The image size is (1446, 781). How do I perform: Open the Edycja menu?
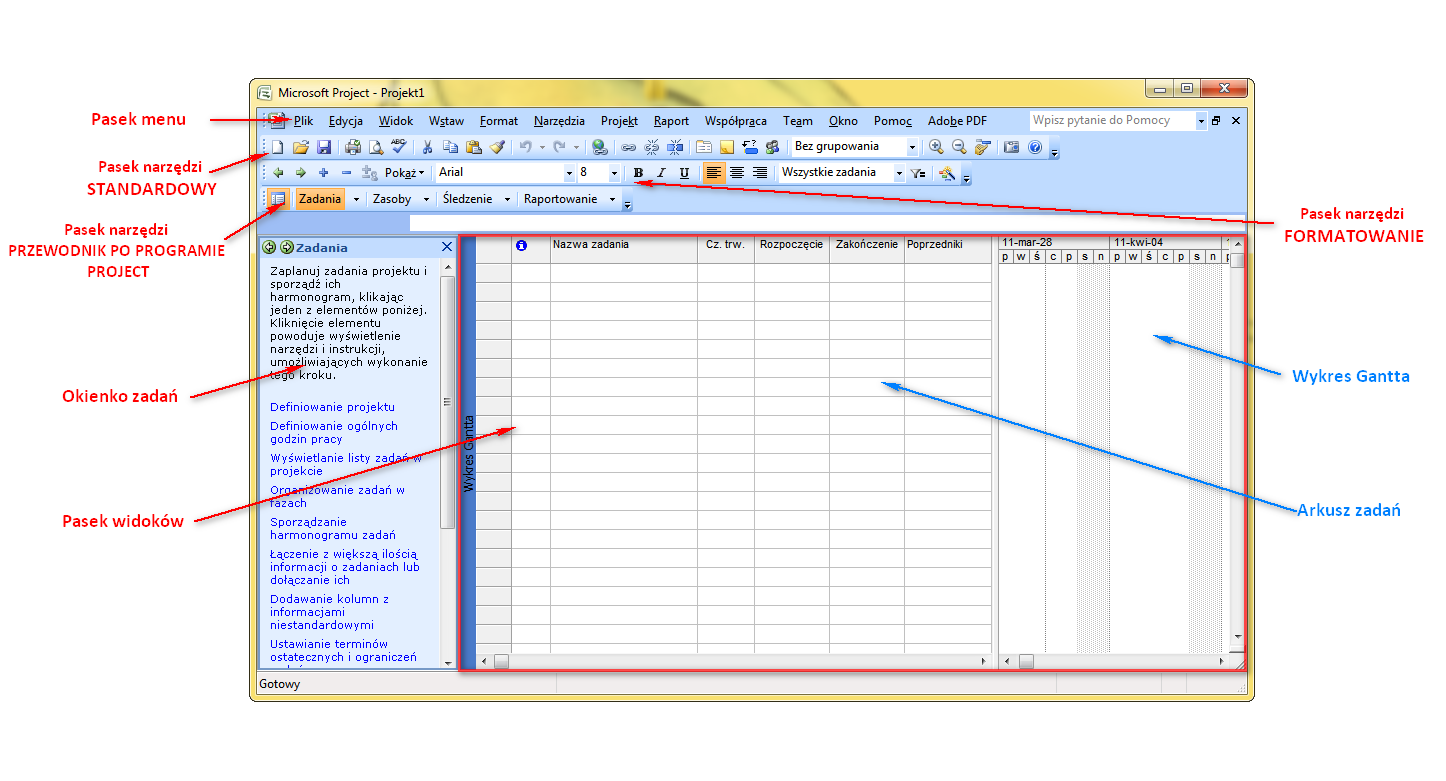coord(345,120)
